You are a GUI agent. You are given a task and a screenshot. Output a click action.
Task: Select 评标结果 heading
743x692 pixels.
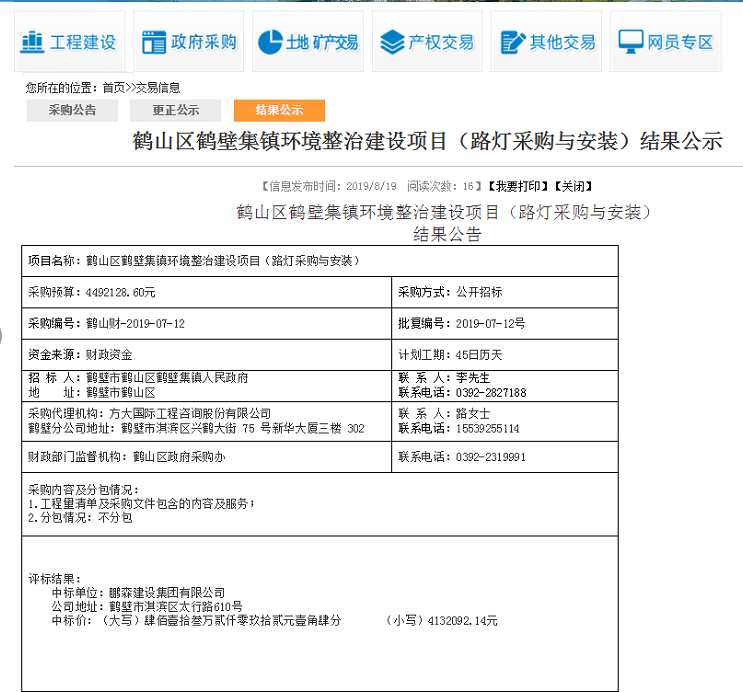(x=54, y=579)
